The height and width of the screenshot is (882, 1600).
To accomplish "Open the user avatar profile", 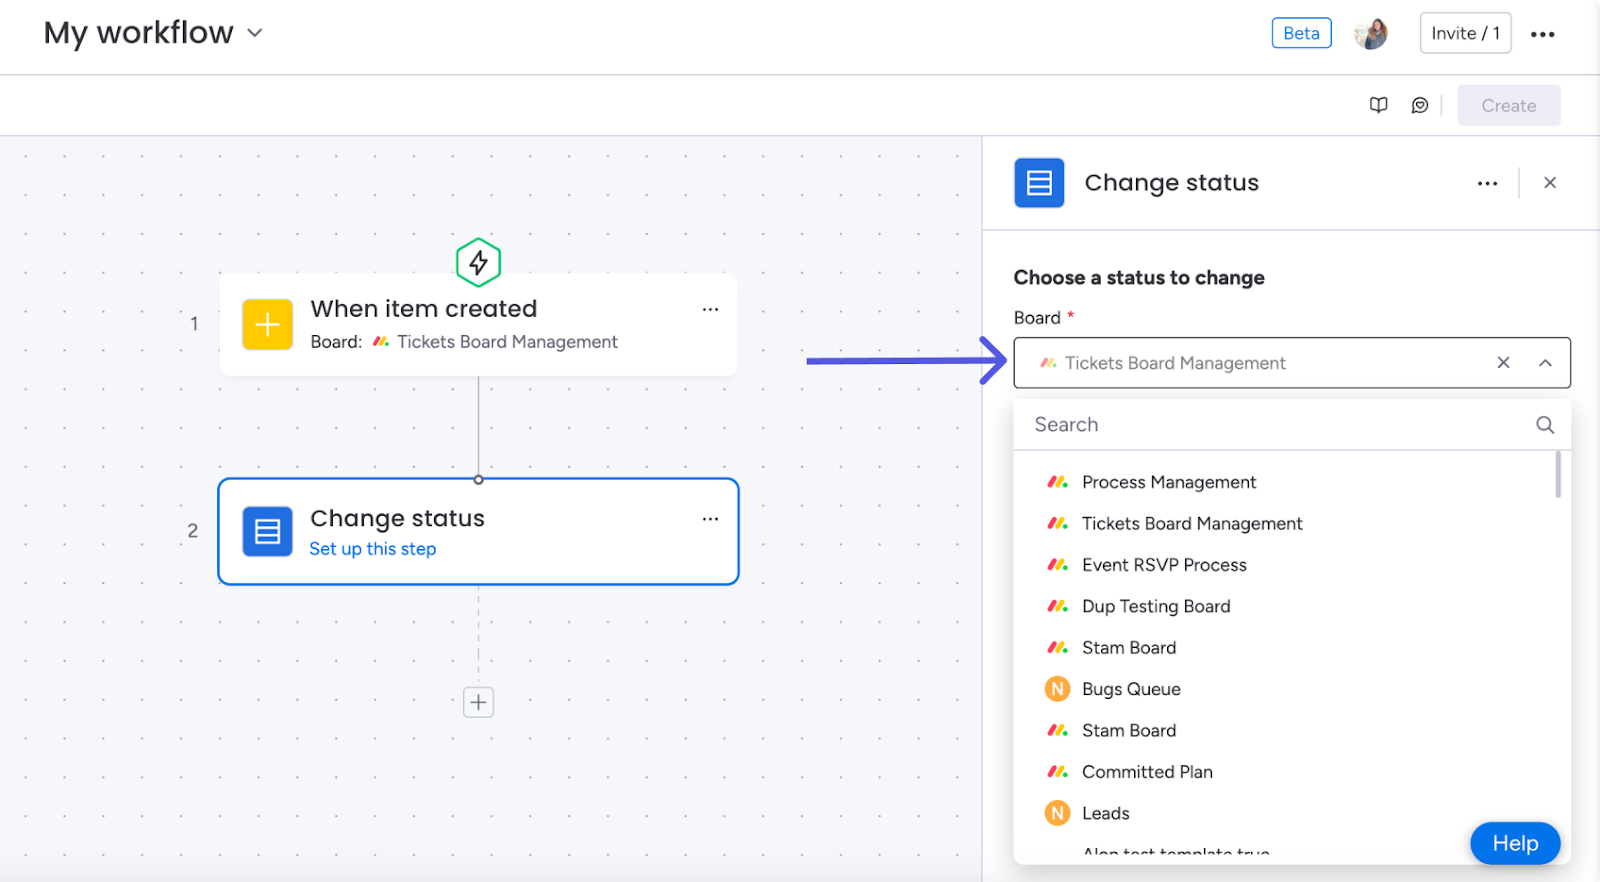I will pyautogui.click(x=1371, y=33).
